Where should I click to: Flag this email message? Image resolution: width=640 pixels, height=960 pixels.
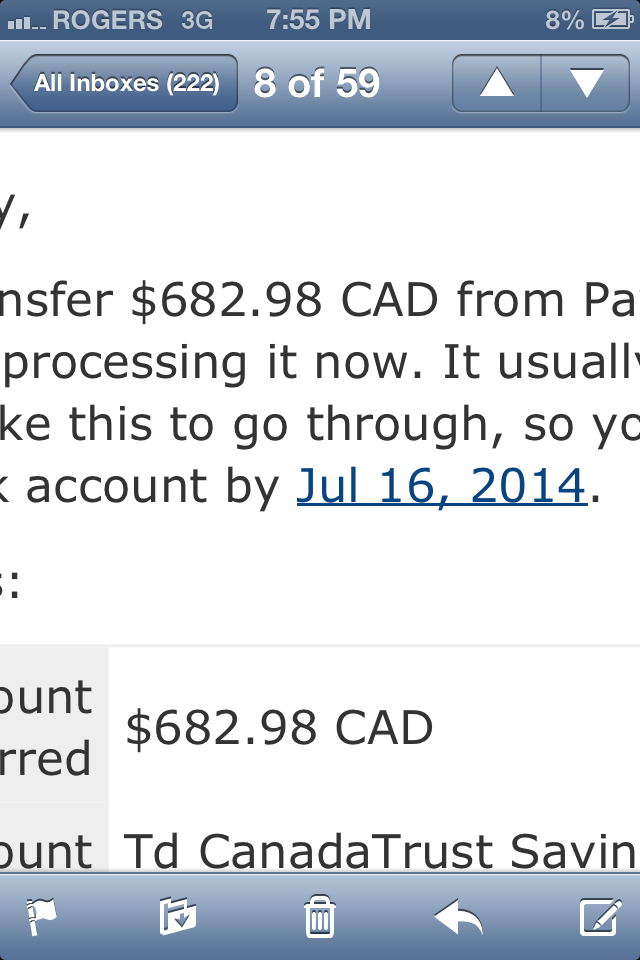[42, 917]
